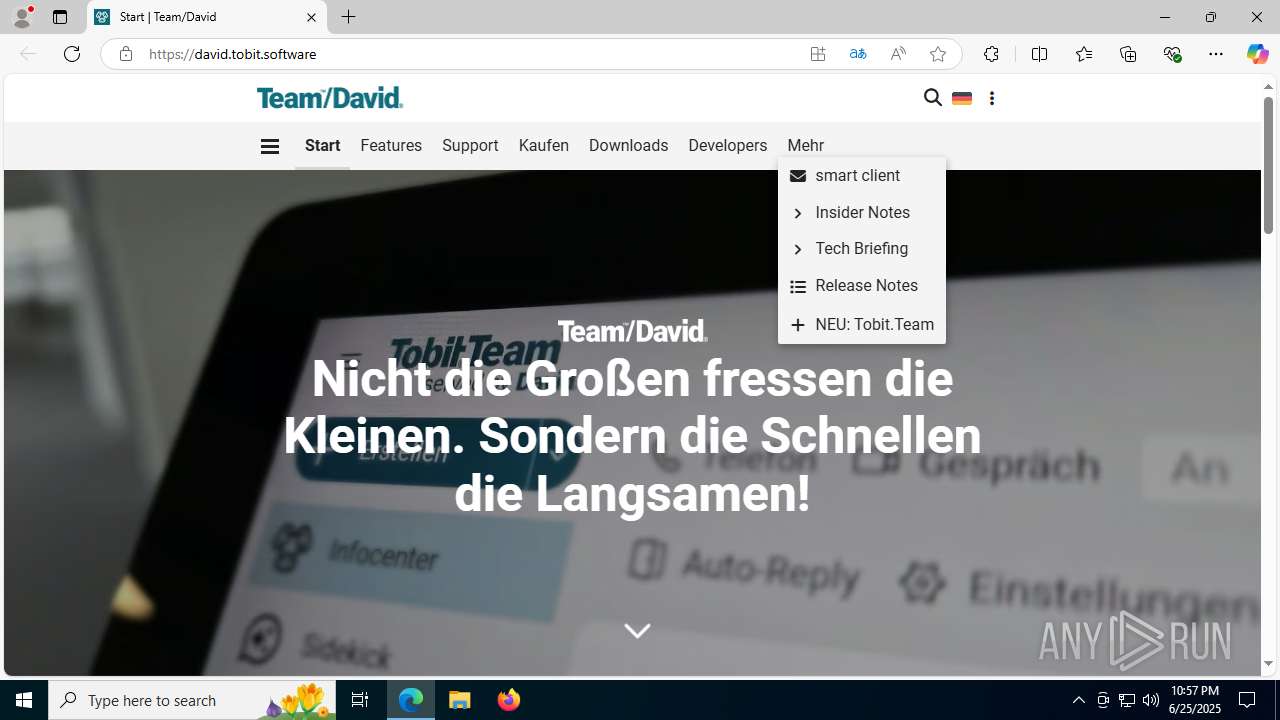Screen dimensions: 1280x720
Task: Open the notification center icon
Action: pyautogui.click(x=1247, y=700)
